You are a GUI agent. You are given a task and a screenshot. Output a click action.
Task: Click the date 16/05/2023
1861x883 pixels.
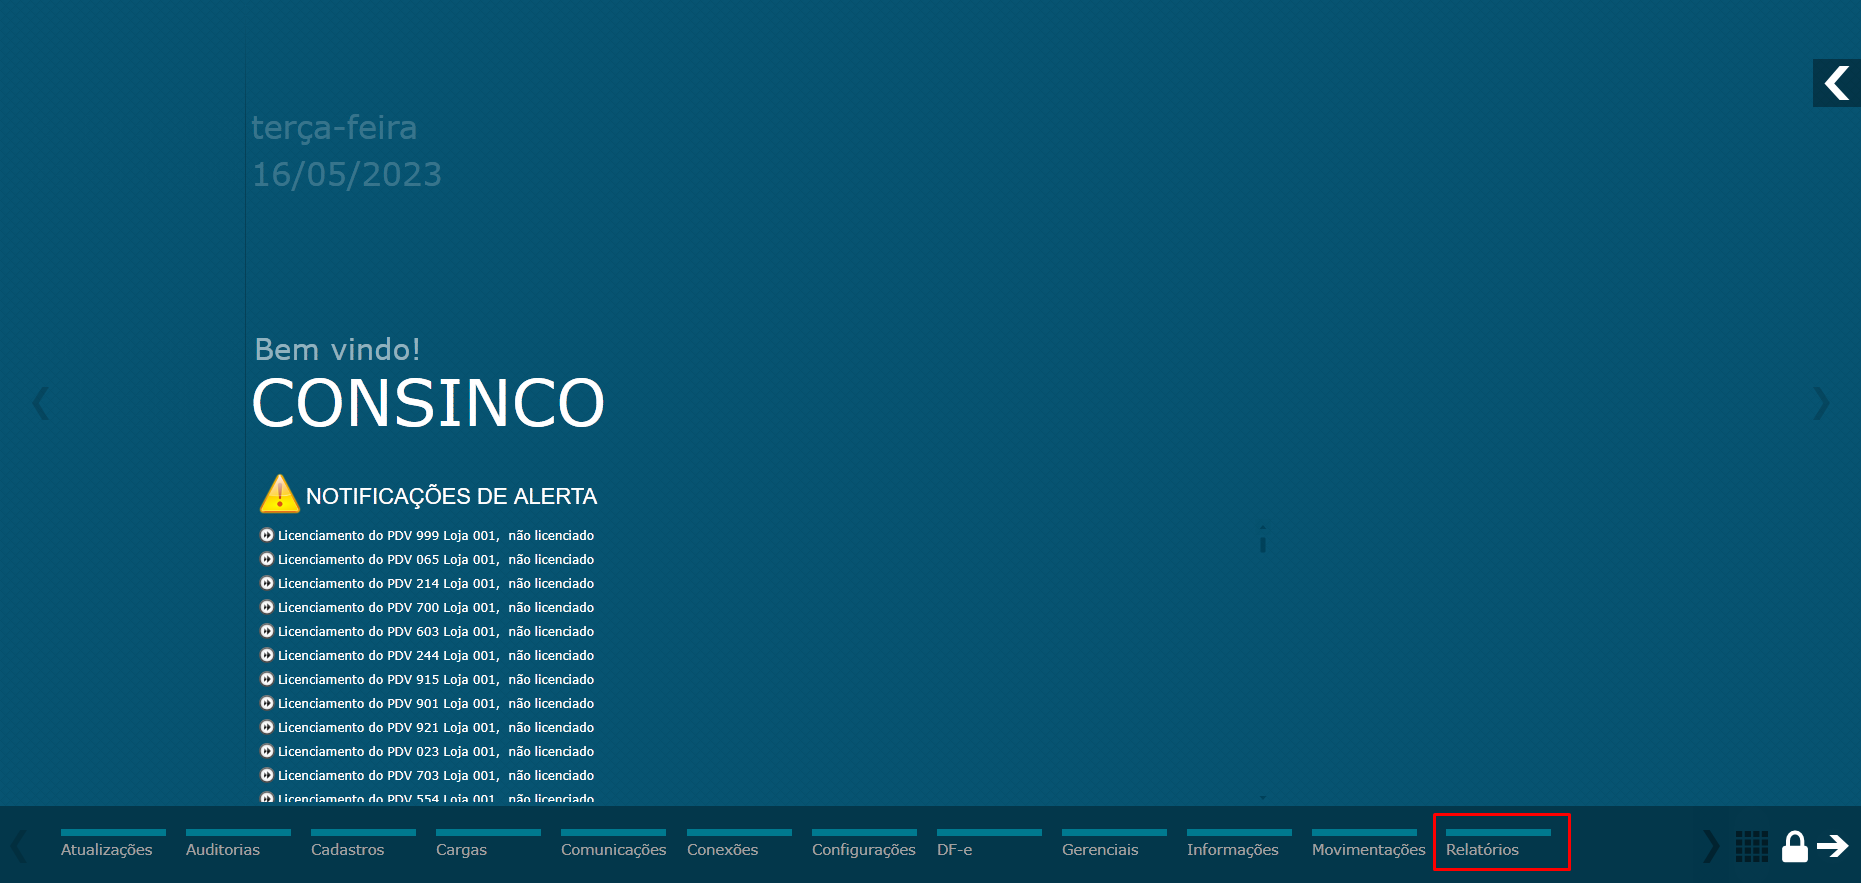[346, 175]
